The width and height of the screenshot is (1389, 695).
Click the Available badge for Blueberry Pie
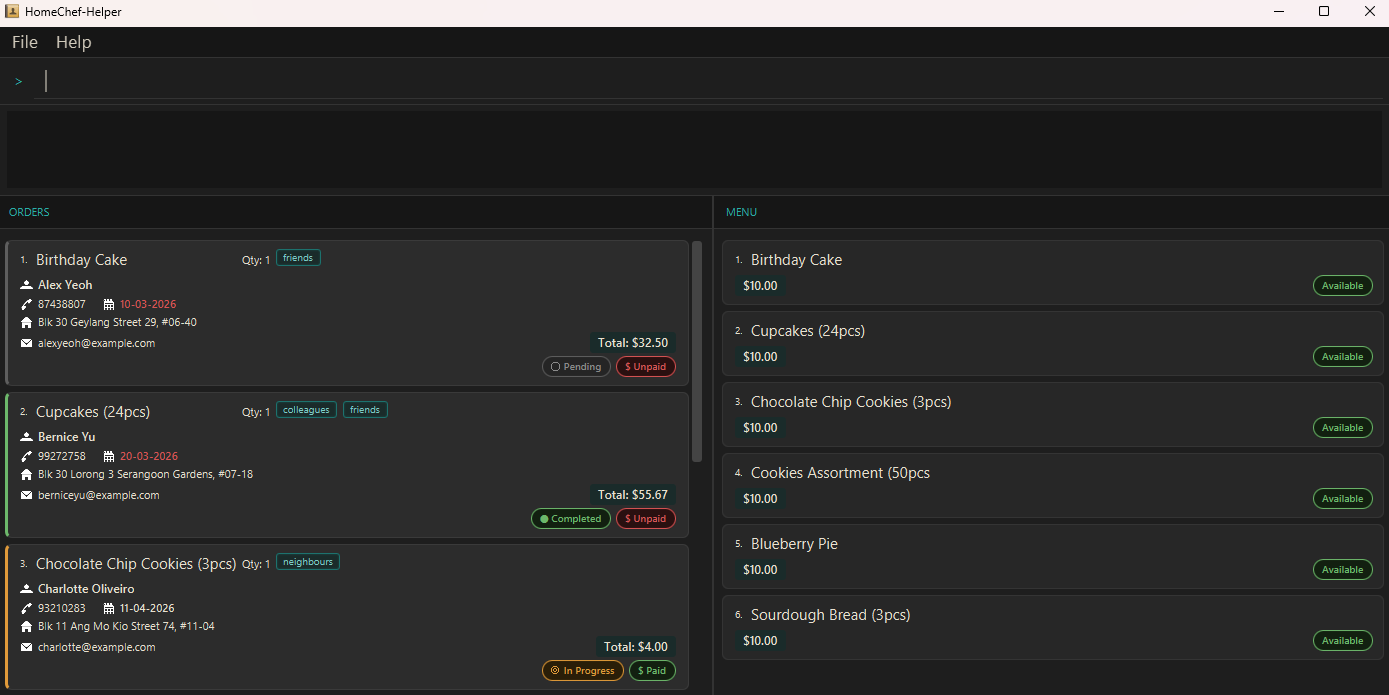[x=1342, y=570]
